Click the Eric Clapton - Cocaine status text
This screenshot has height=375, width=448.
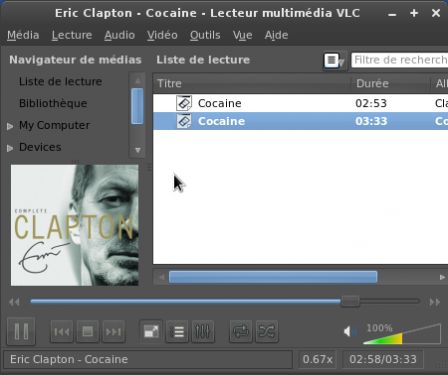(69, 359)
